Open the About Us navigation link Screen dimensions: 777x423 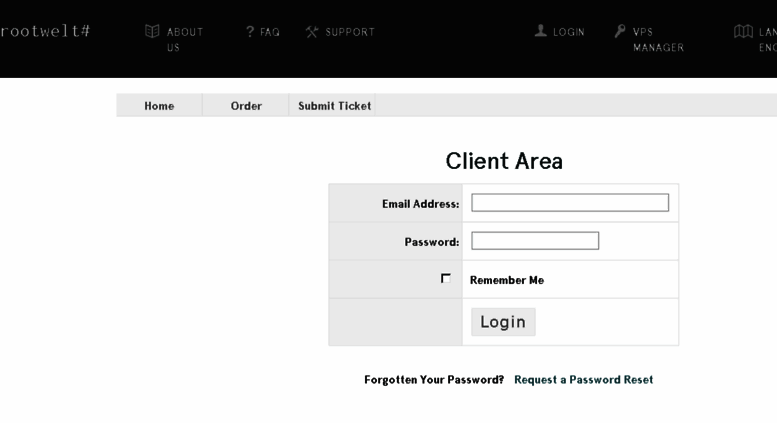(185, 40)
